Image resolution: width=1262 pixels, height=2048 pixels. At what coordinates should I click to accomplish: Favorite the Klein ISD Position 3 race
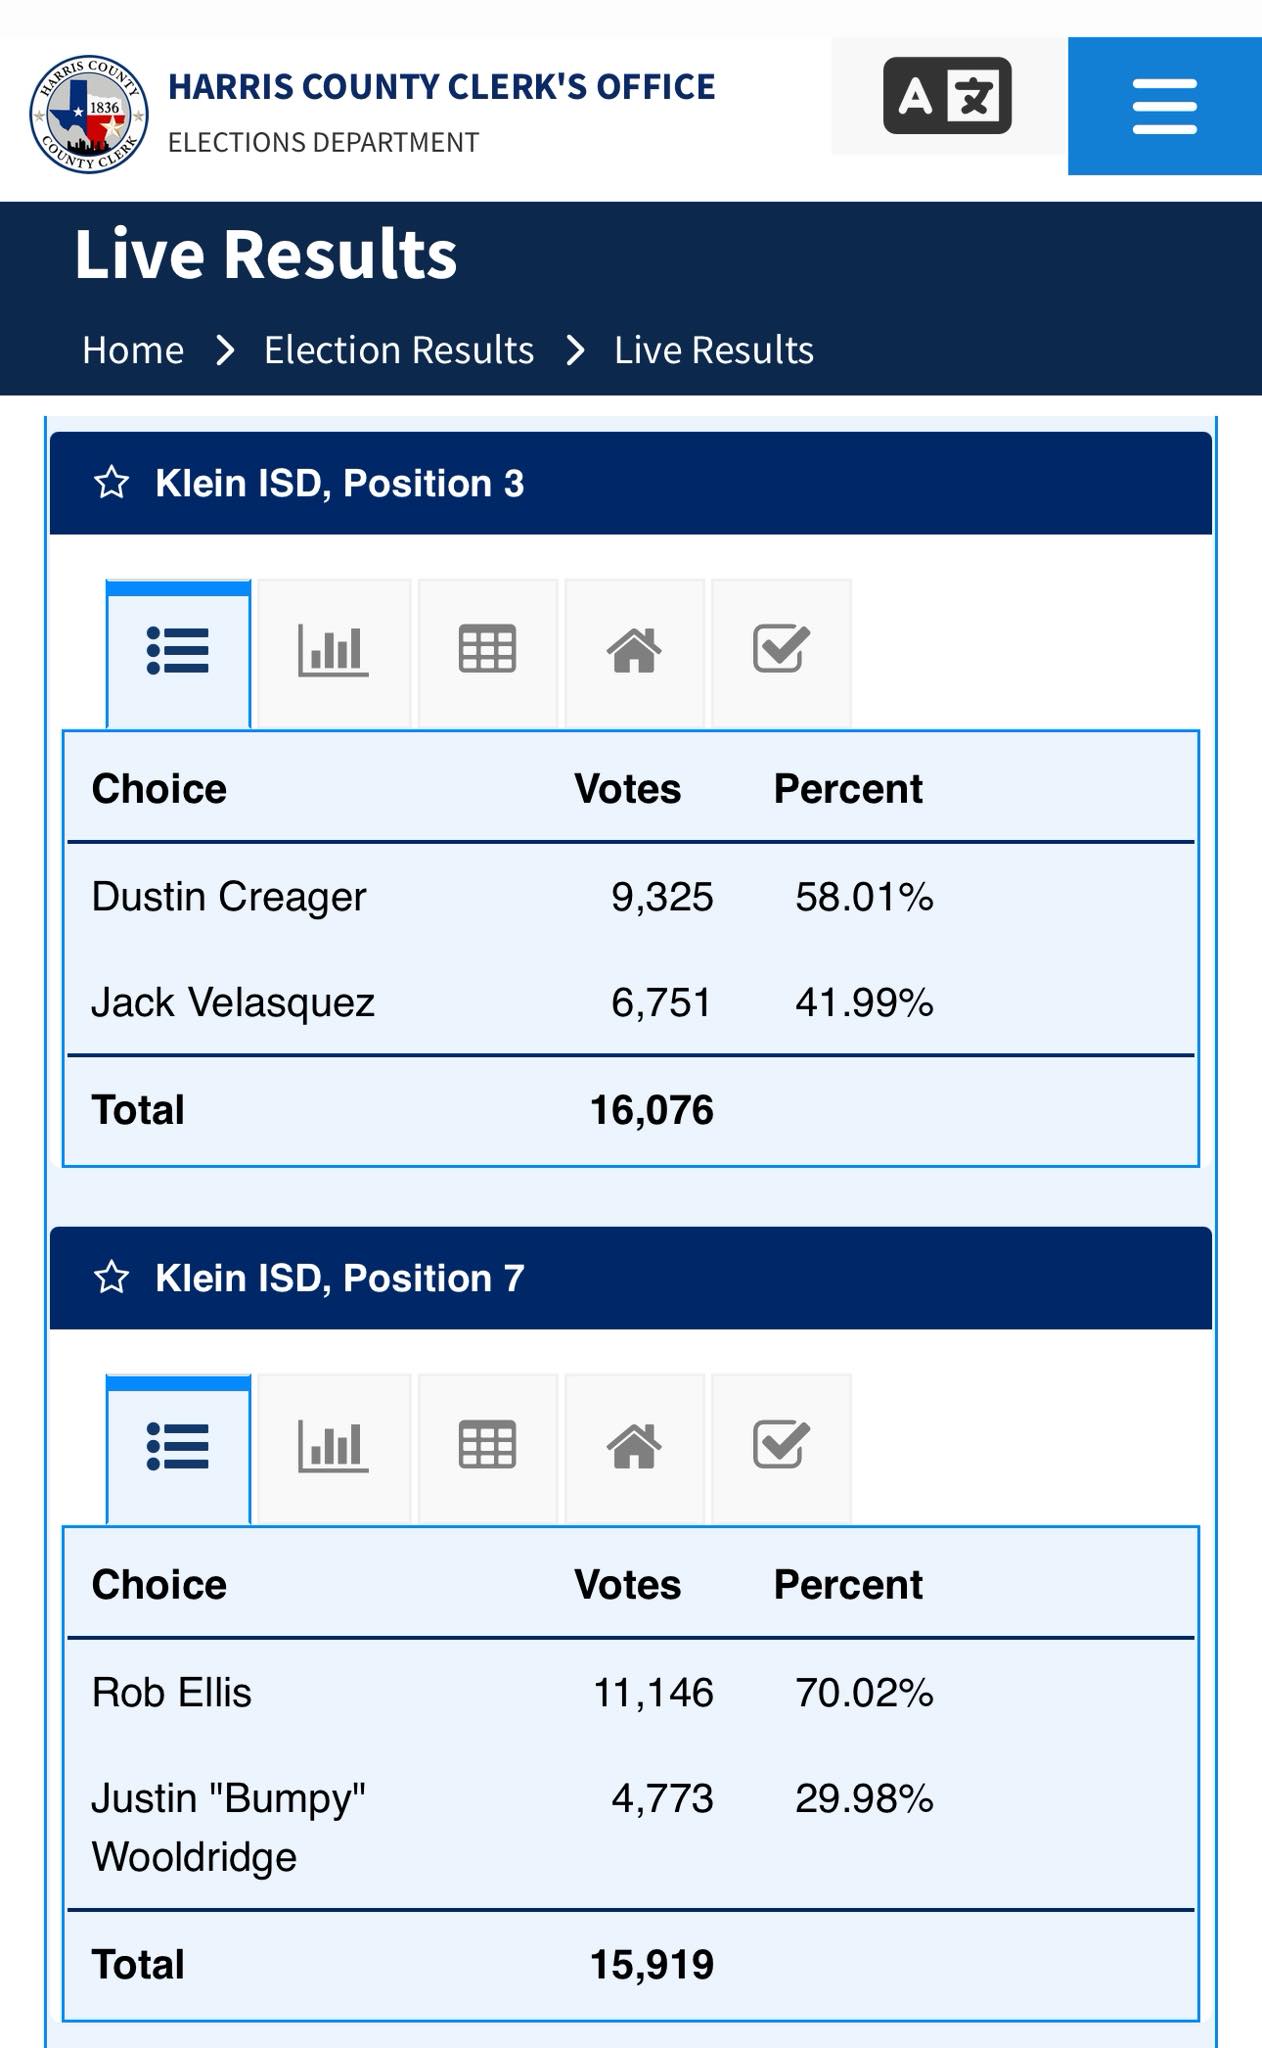(x=111, y=483)
